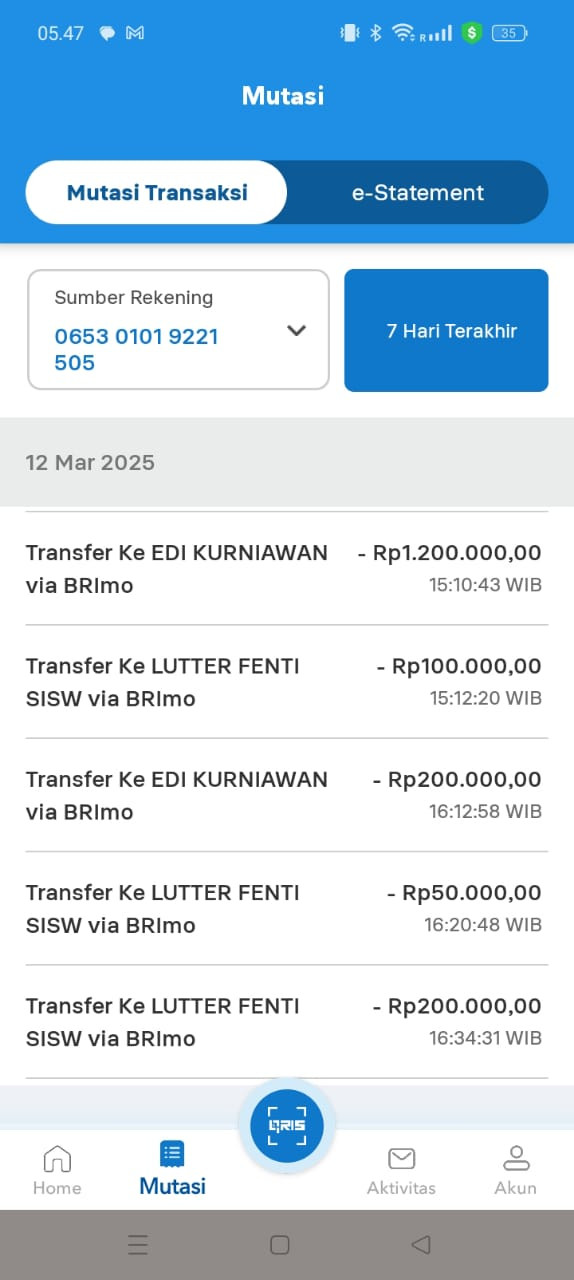The height and width of the screenshot is (1280, 574).
Task: Tap the Android back triangle button
Action: (421, 1244)
